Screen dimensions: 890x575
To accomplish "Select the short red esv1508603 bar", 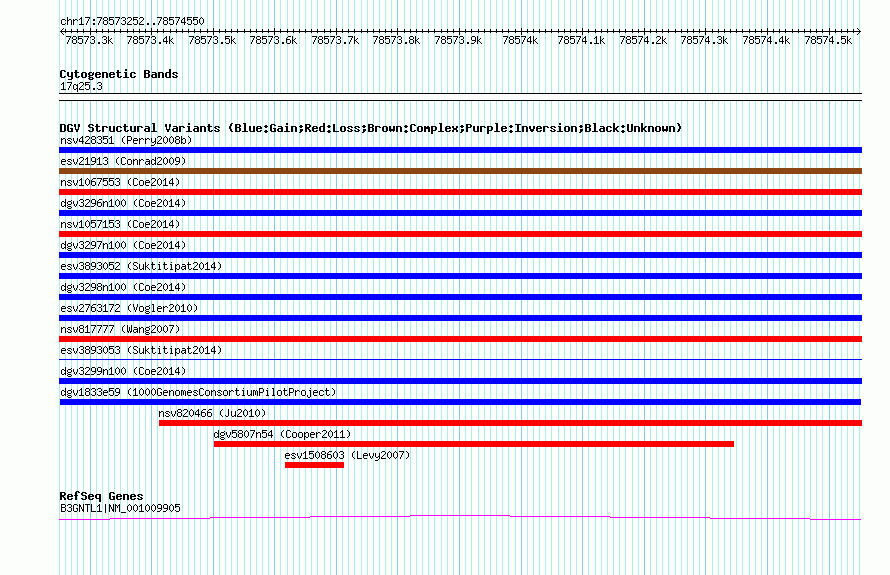I will click(x=314, y=465).
